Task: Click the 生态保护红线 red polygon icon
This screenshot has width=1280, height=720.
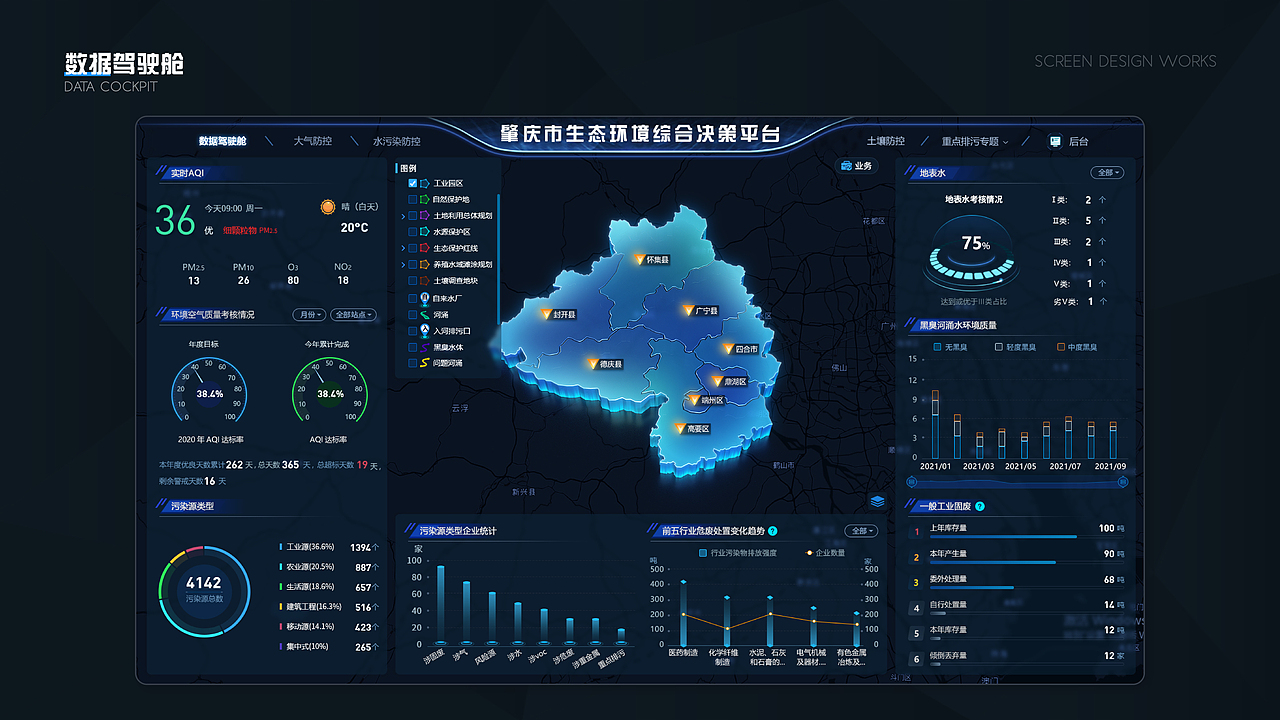Action: pos(424,248)
